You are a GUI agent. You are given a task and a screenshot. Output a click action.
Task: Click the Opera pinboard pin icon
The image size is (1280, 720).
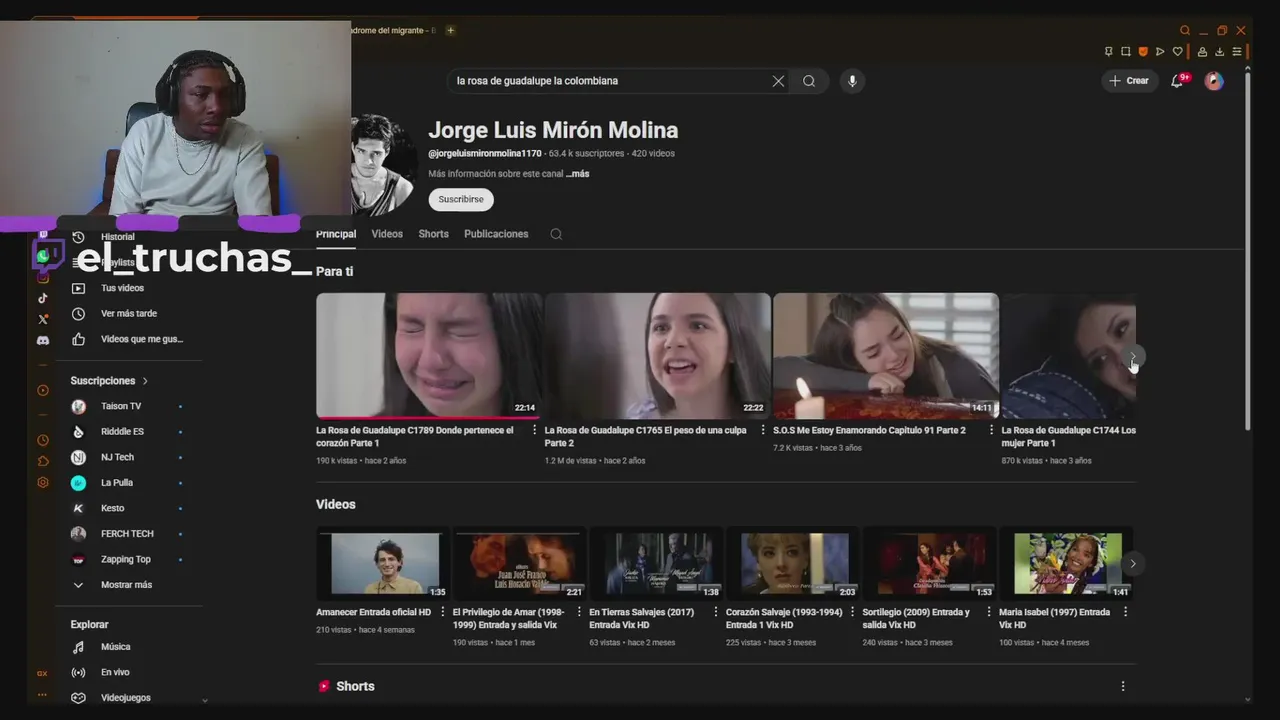[1108, 52]
